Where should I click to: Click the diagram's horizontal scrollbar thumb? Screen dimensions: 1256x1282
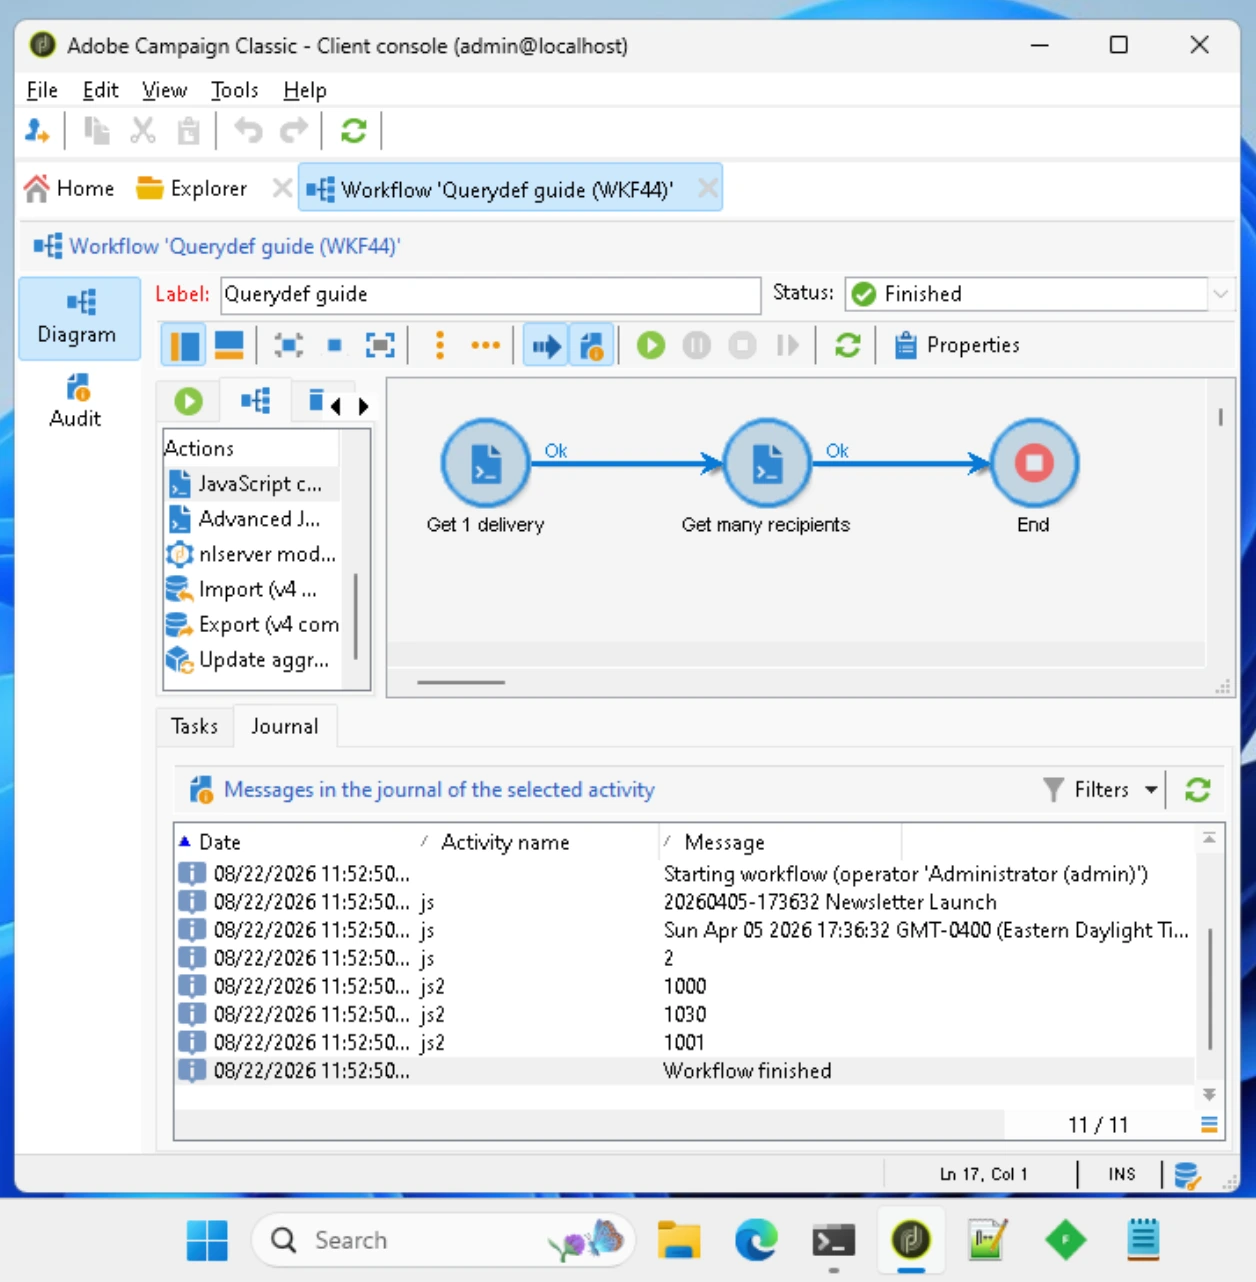(x=461, y=682)
